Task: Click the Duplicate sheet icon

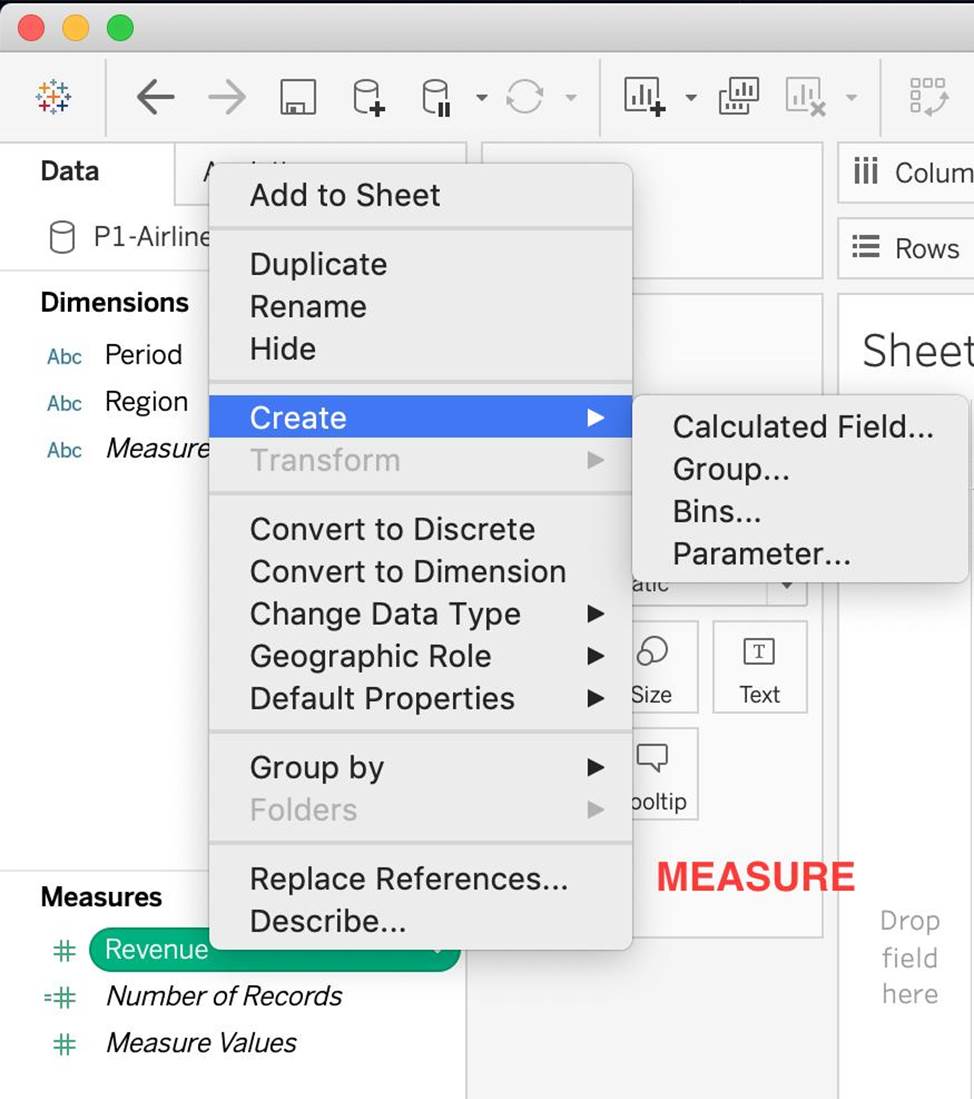Action: click(x=739, y=97)
